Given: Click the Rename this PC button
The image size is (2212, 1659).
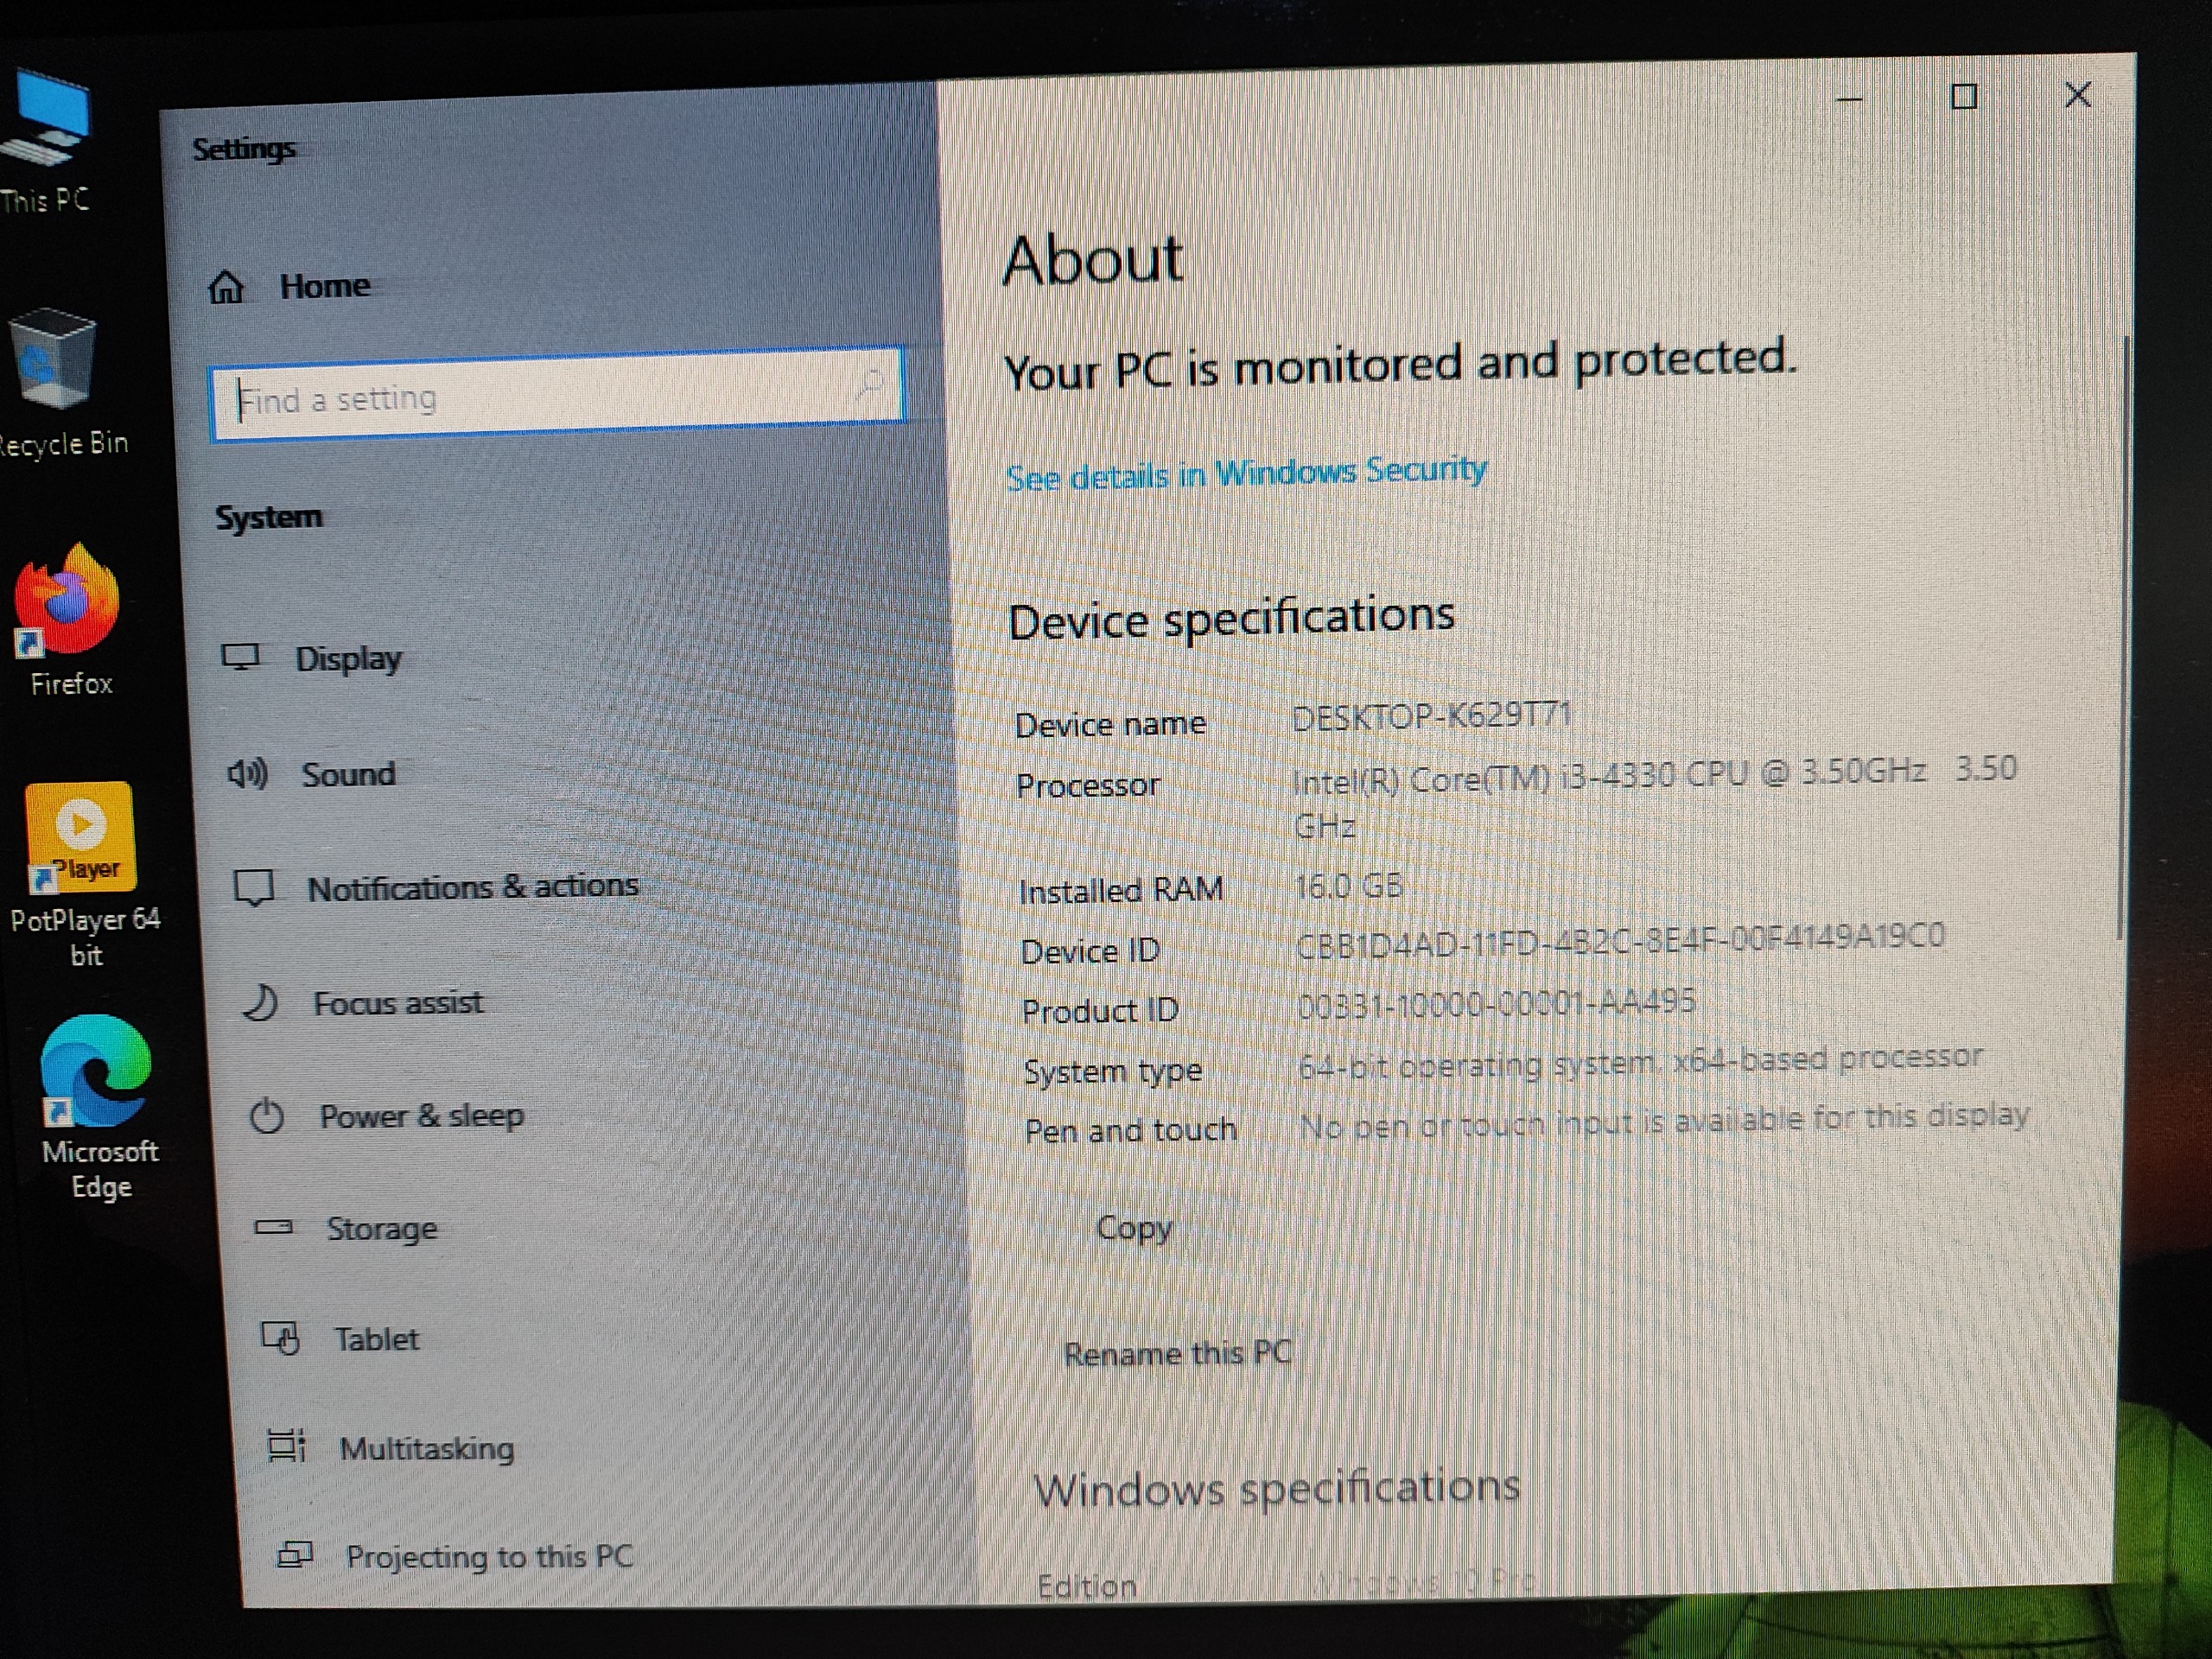Looking at the screenshot, I should click(1177, 1354).
